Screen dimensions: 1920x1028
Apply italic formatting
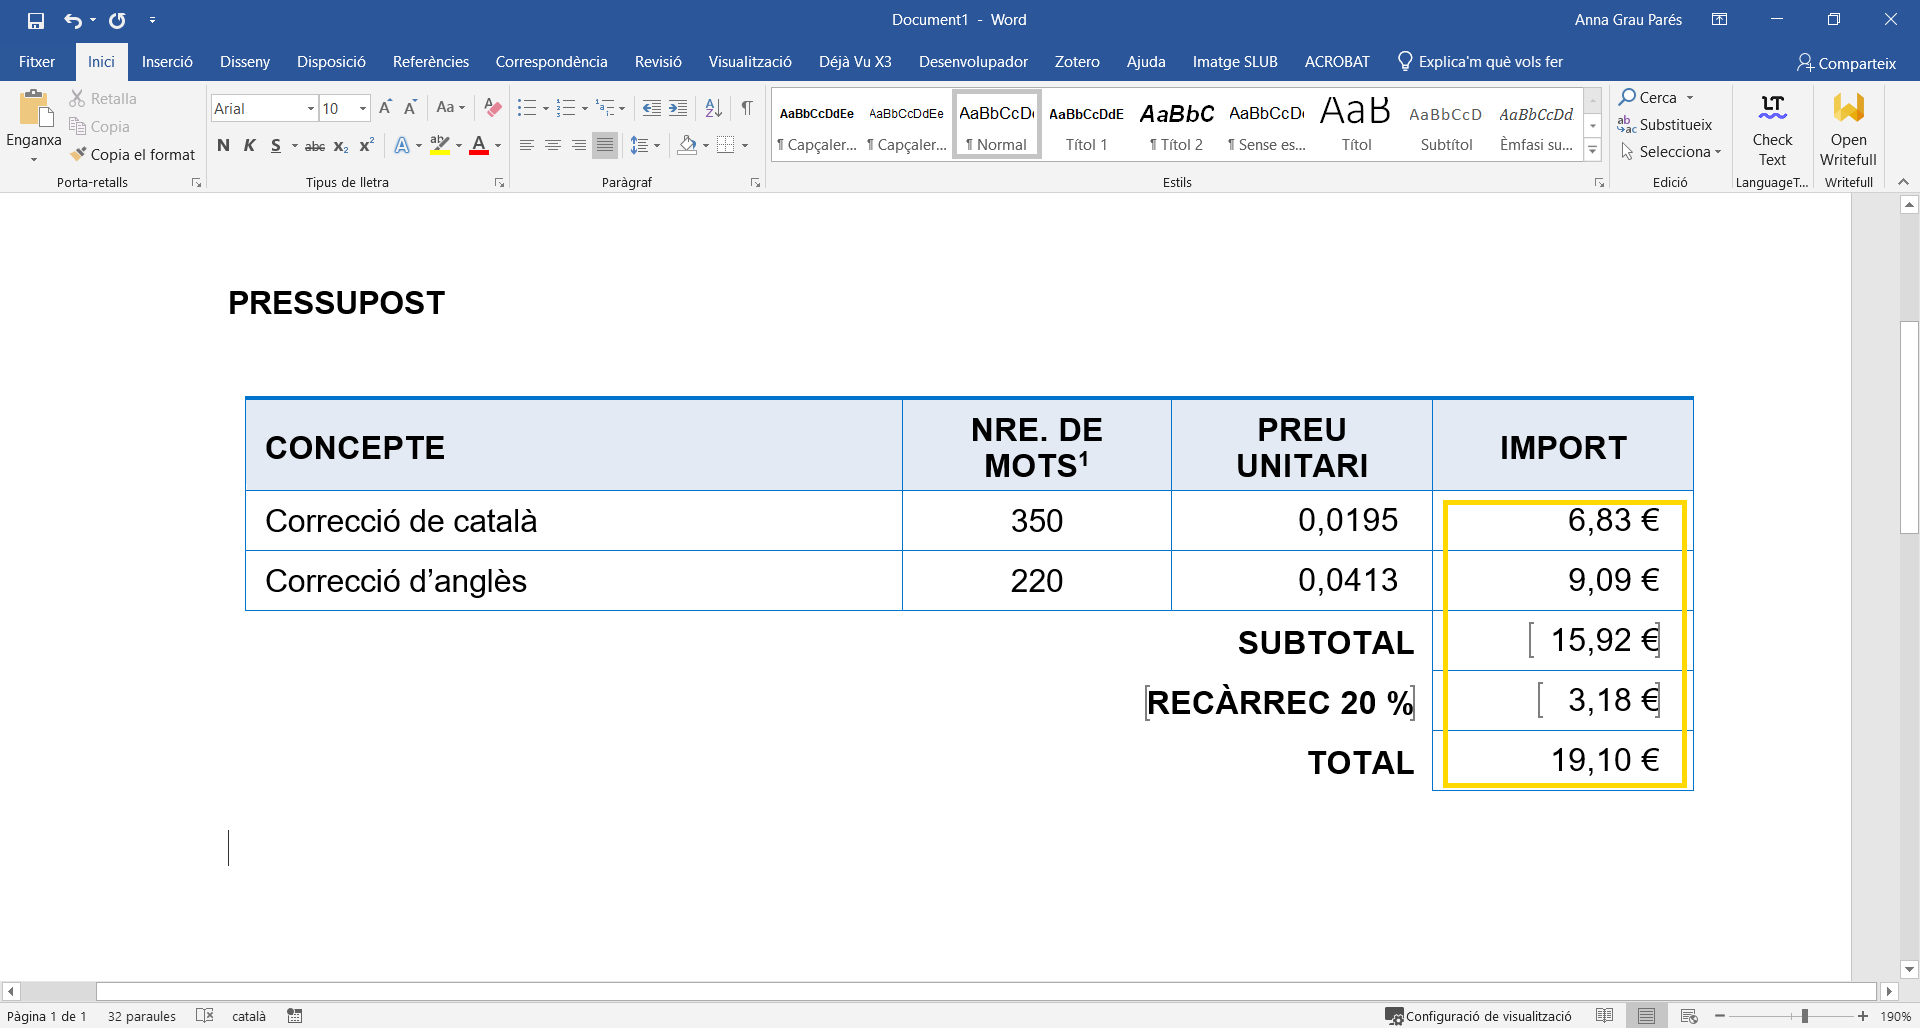pos(249,146)
